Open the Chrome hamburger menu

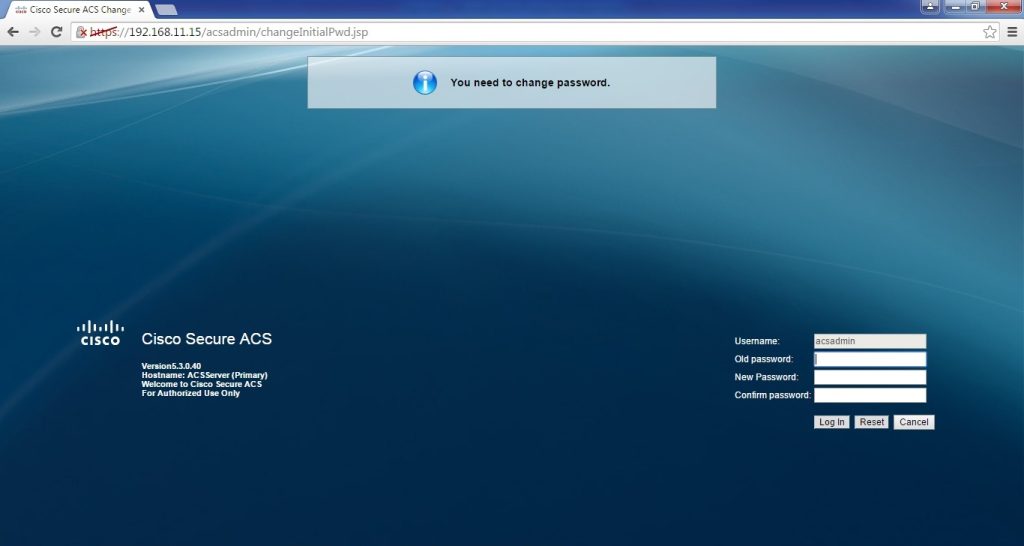pyautogui.click(x=1011, y=32)
